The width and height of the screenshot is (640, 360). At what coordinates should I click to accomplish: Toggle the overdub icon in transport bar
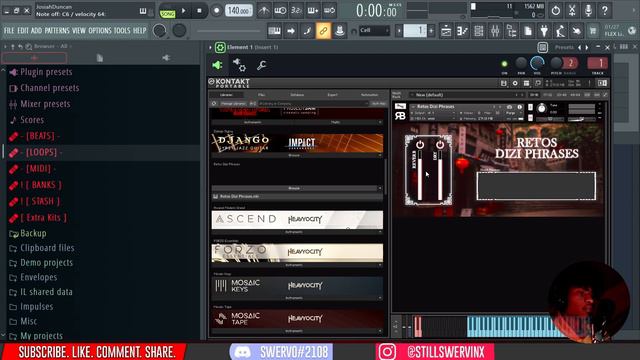point(313,10)
